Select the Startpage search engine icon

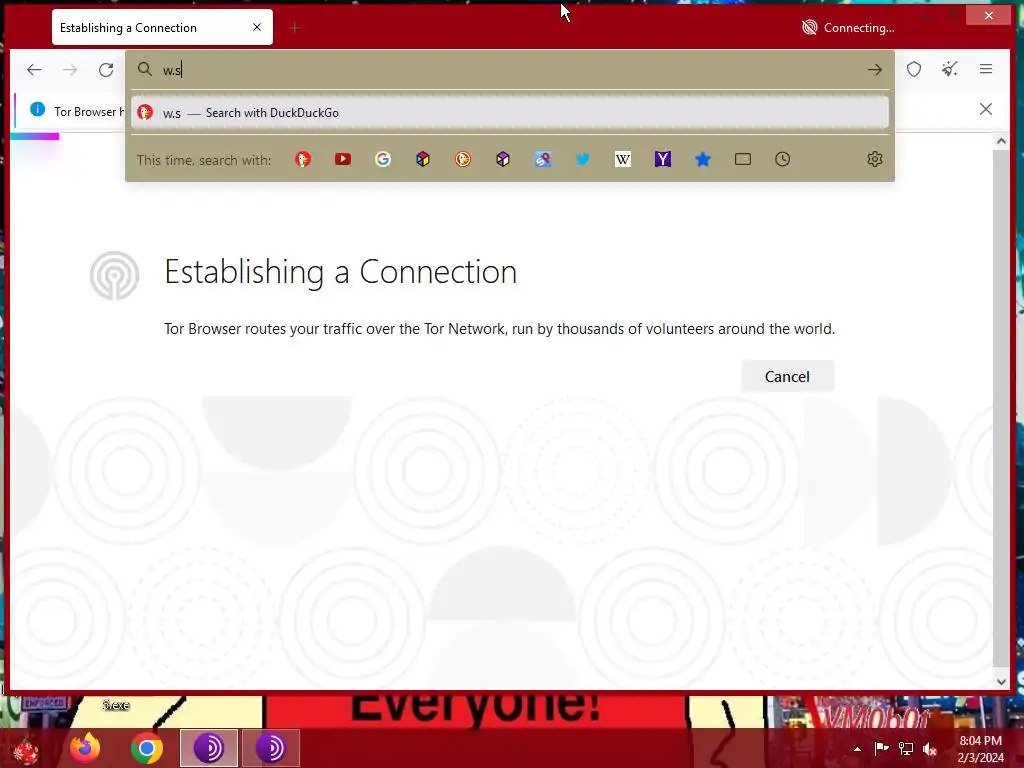(543, 159)
